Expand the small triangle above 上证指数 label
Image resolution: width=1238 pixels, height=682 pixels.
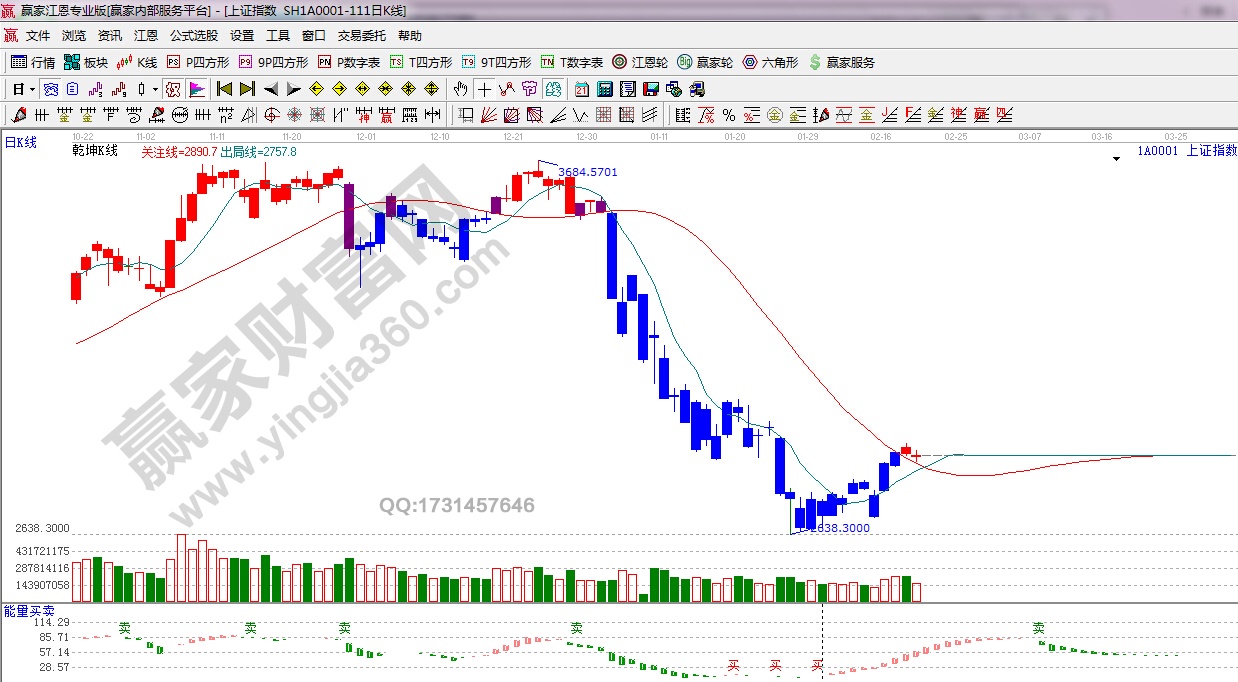coord(1116,159)
